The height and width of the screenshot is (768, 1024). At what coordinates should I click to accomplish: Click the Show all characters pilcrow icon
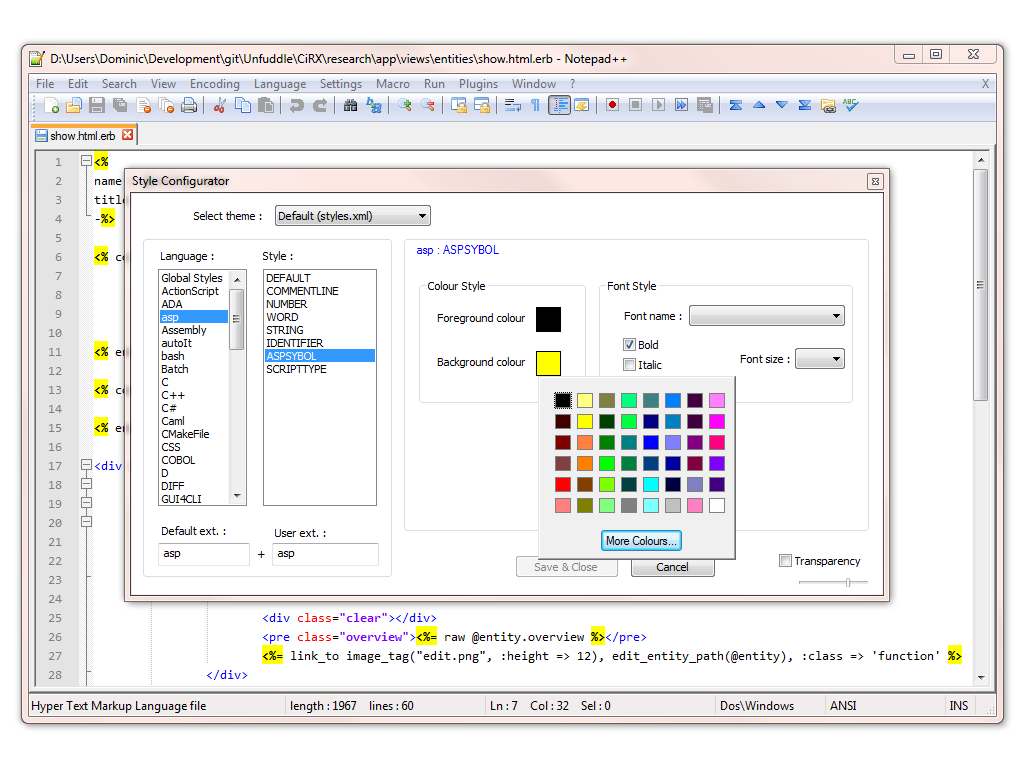536,105
